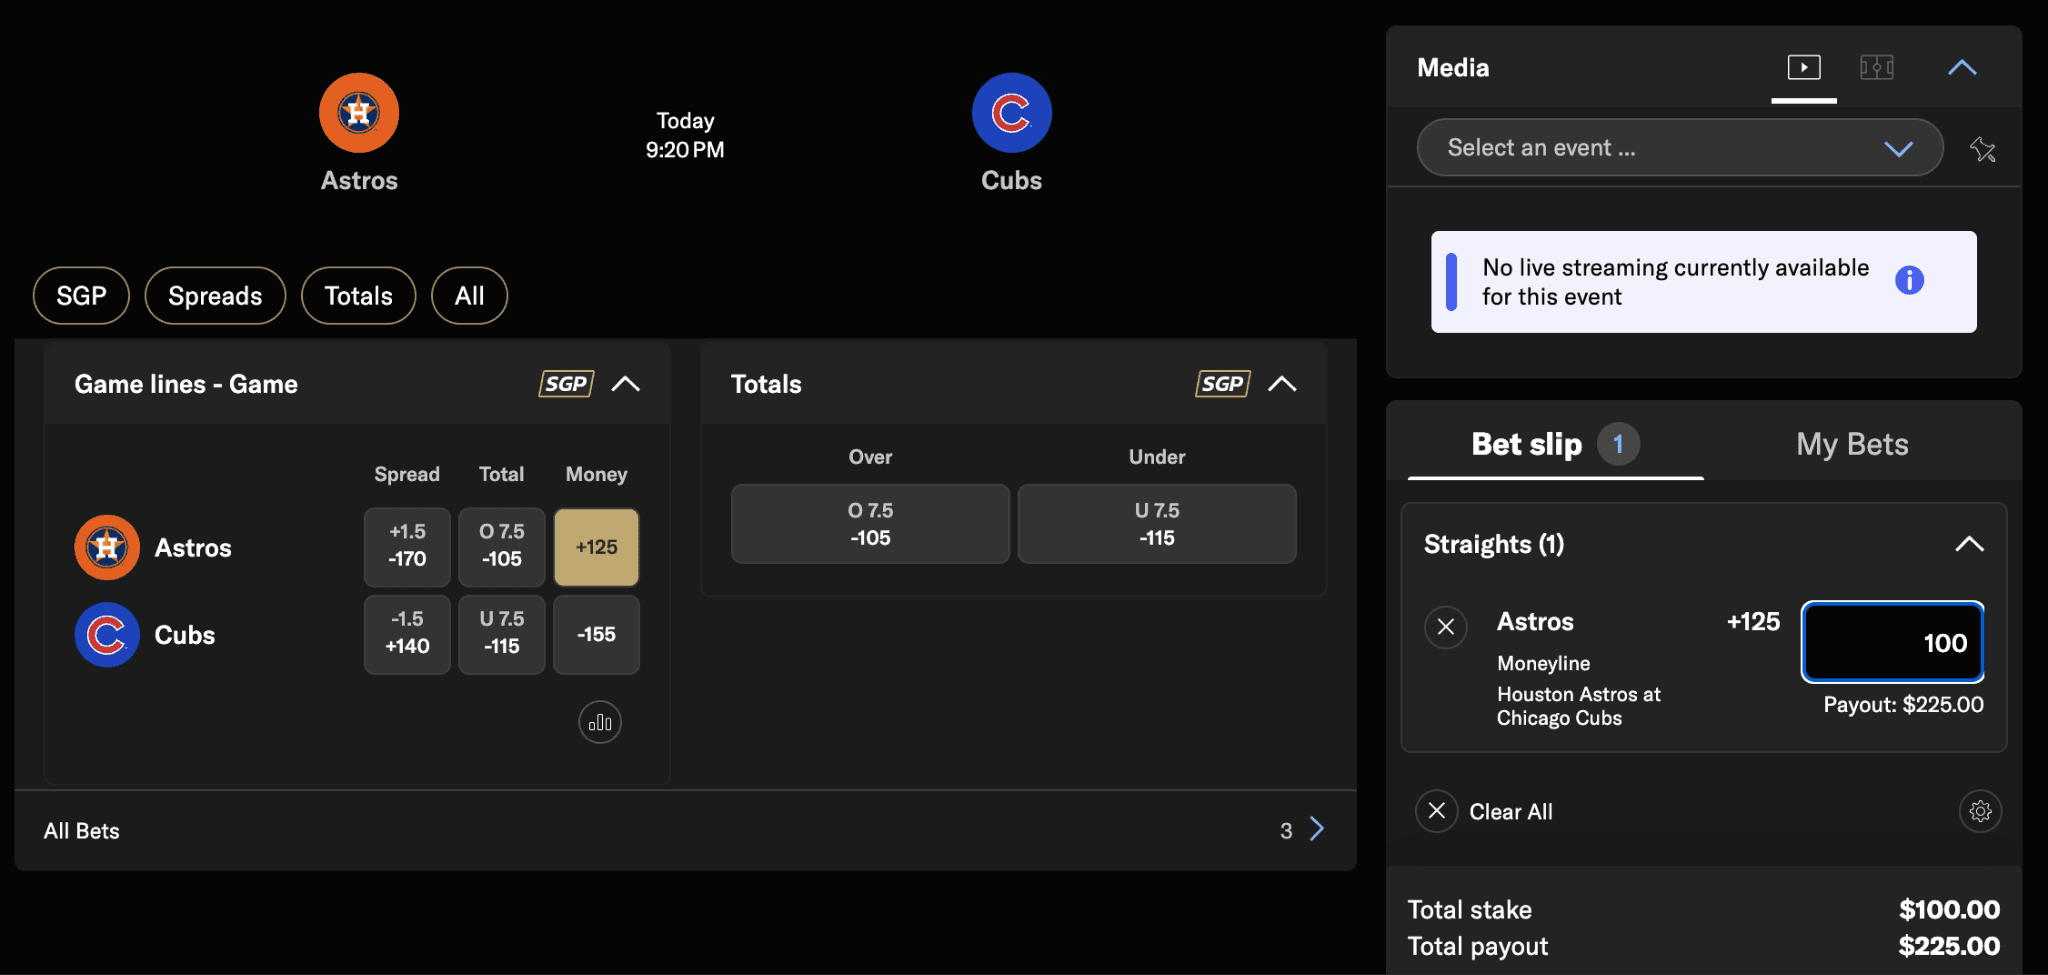Switch Media panel to field tracker view

point(1877,67)
